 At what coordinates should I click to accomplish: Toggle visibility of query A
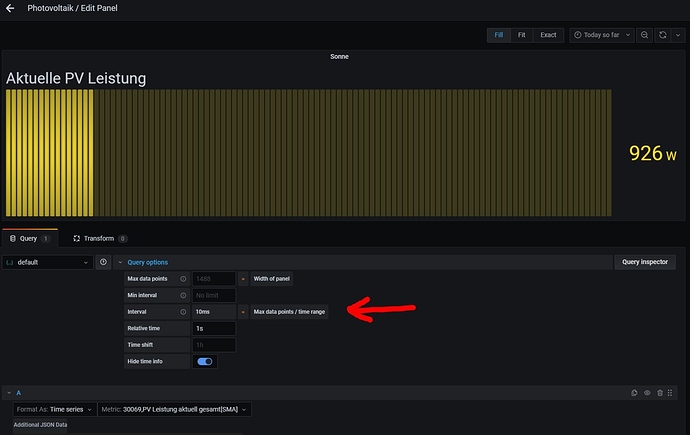tap(647, 393)
